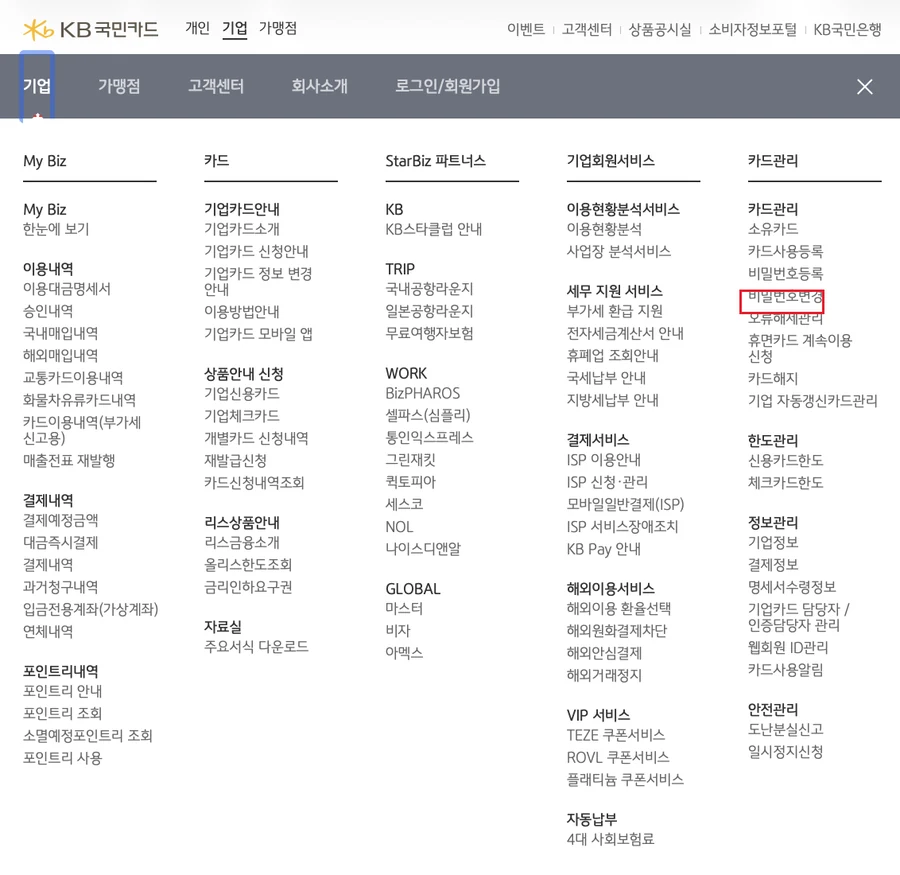Viewport: 900px width, 875px height.
Task: Select the 기업 tab beside the logo
Action: tap(235, 28)
